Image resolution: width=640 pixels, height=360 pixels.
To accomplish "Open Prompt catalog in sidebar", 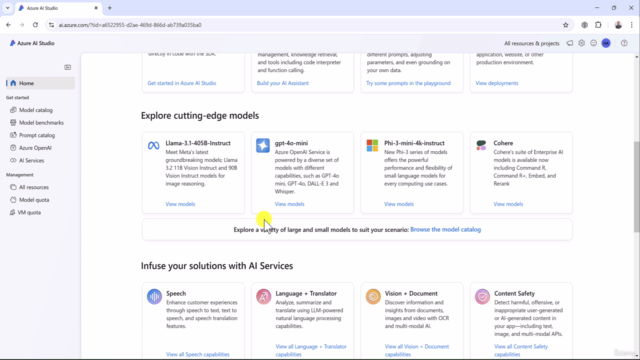I will (37, 135).
